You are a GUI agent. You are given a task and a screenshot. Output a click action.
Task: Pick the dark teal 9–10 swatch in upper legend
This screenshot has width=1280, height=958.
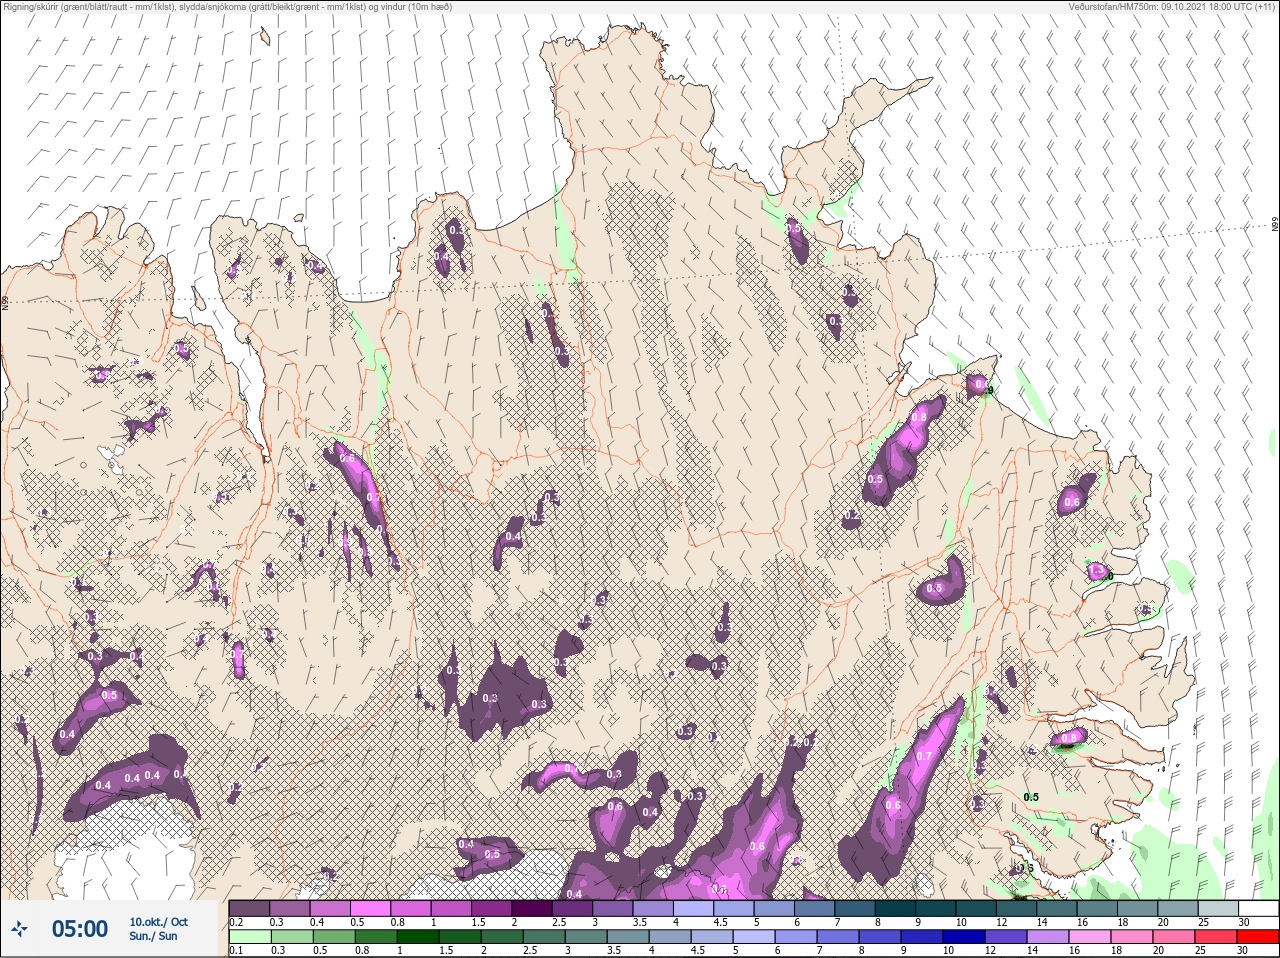pyautogui.click(x=936, y=908)
